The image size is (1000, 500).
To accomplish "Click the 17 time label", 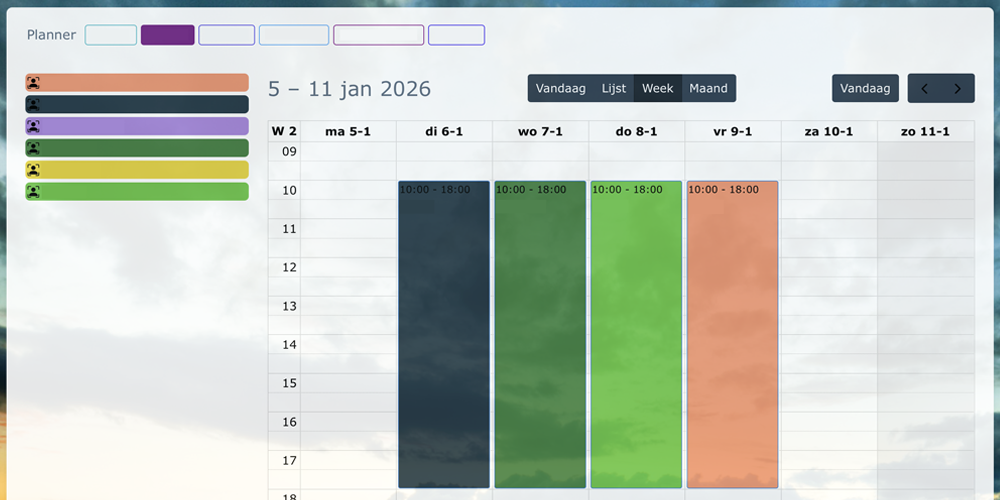I will pyautogui.click(x=290, y=460).
